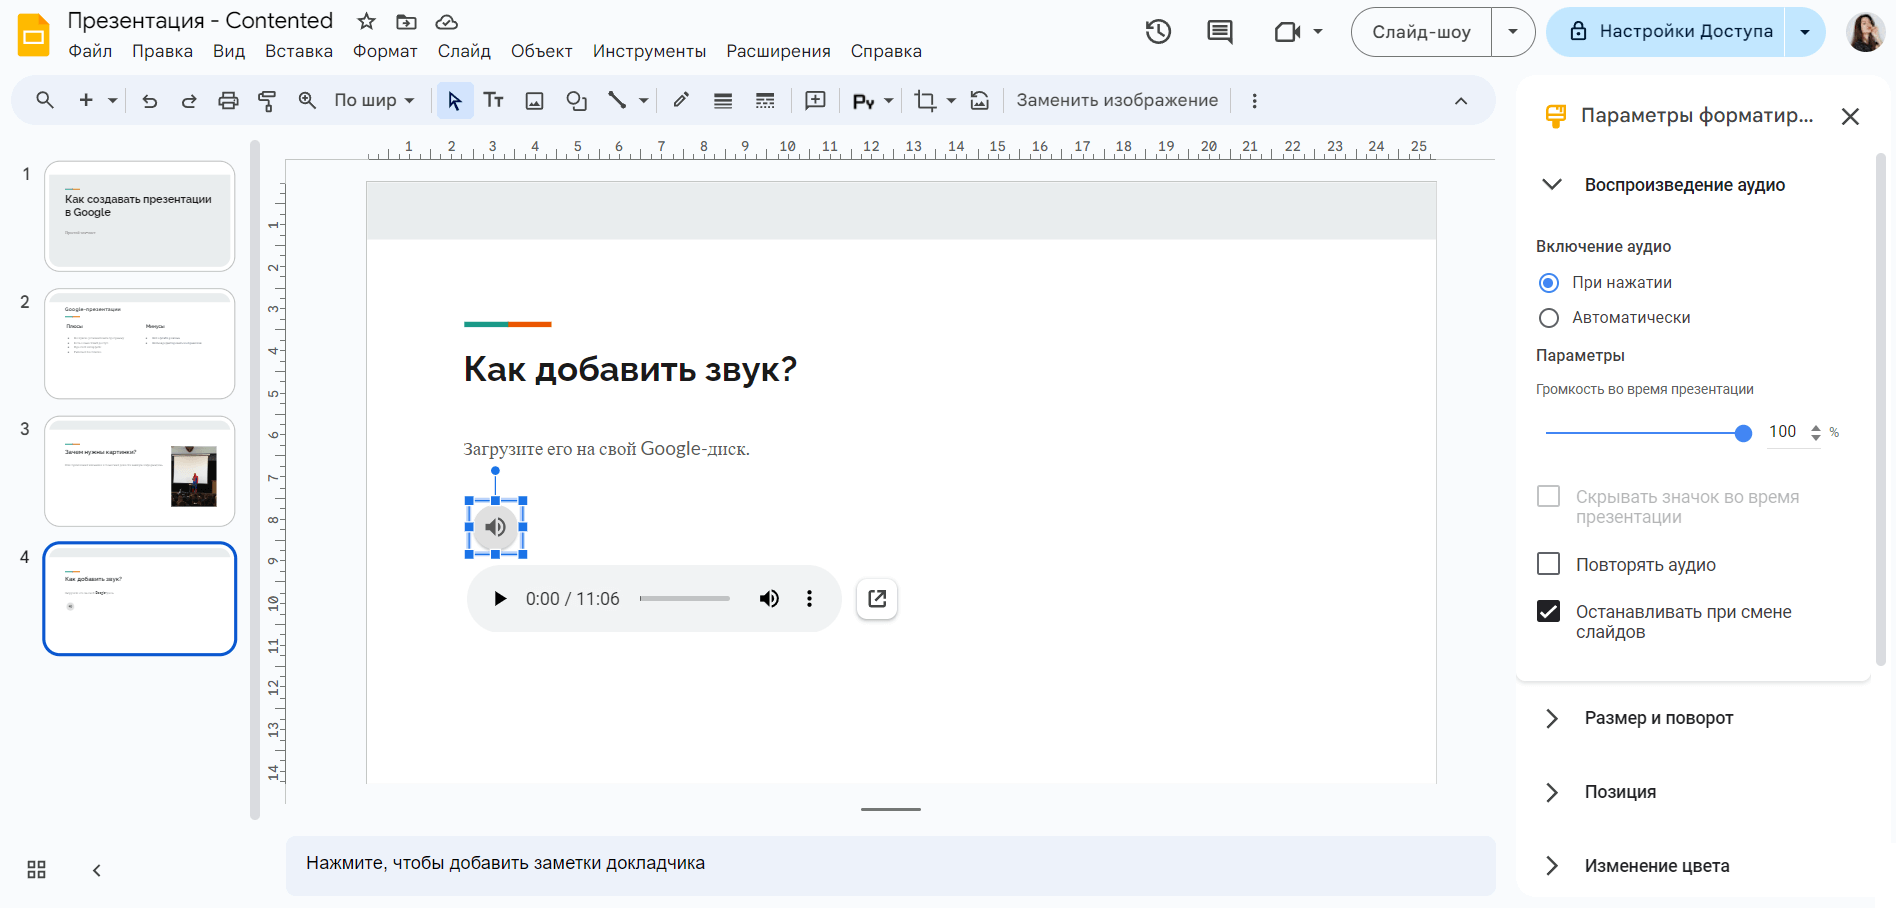Screen dimensions: 1896x908
Task: Hide the menus with collapse arrow
Action: point(1461,101)
